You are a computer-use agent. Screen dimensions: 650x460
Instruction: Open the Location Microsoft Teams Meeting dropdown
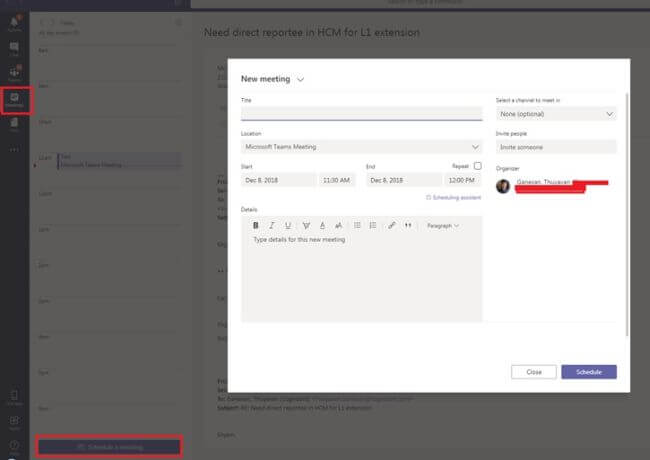pos(361,147)
